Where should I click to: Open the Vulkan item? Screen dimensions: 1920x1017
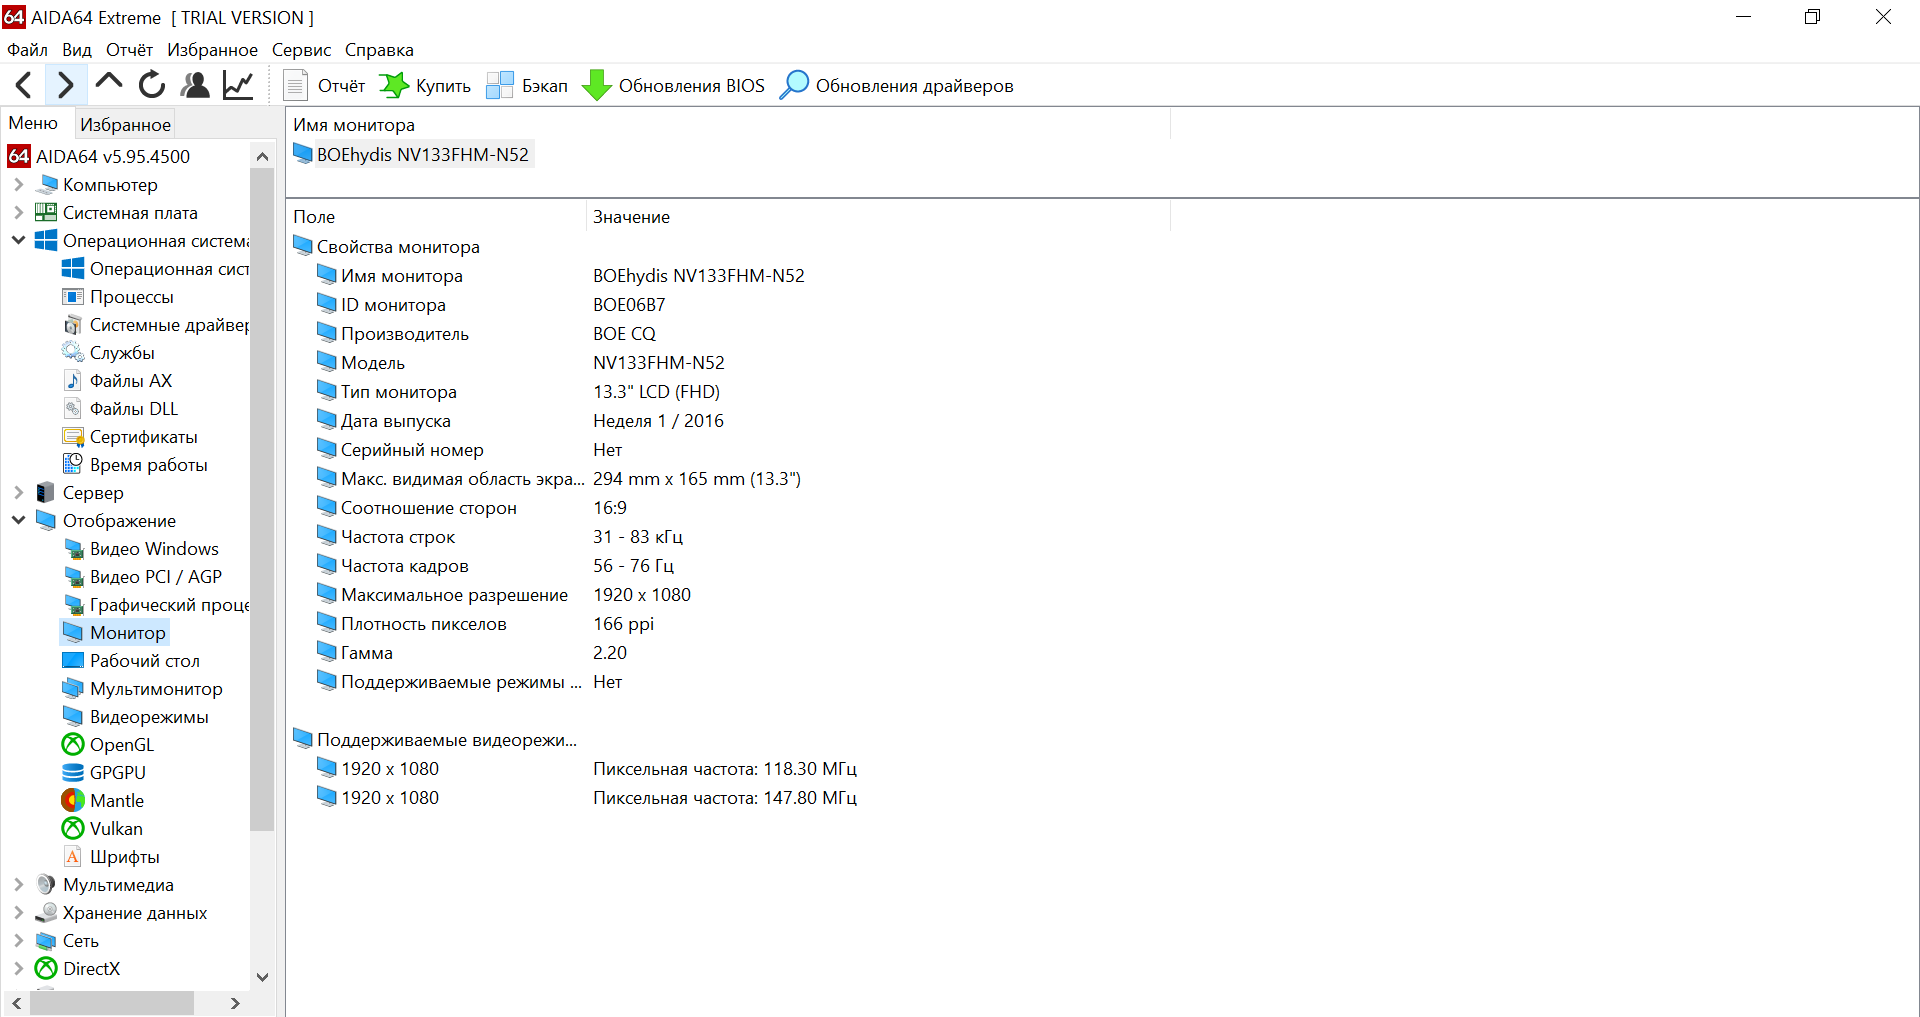pos(102,828)
